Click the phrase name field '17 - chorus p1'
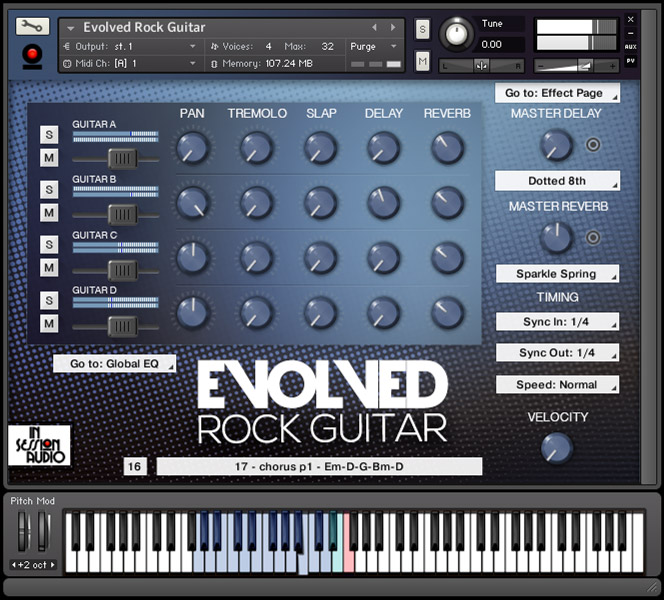The width and height of the screenshot is (664, 600). click(319, 466)
